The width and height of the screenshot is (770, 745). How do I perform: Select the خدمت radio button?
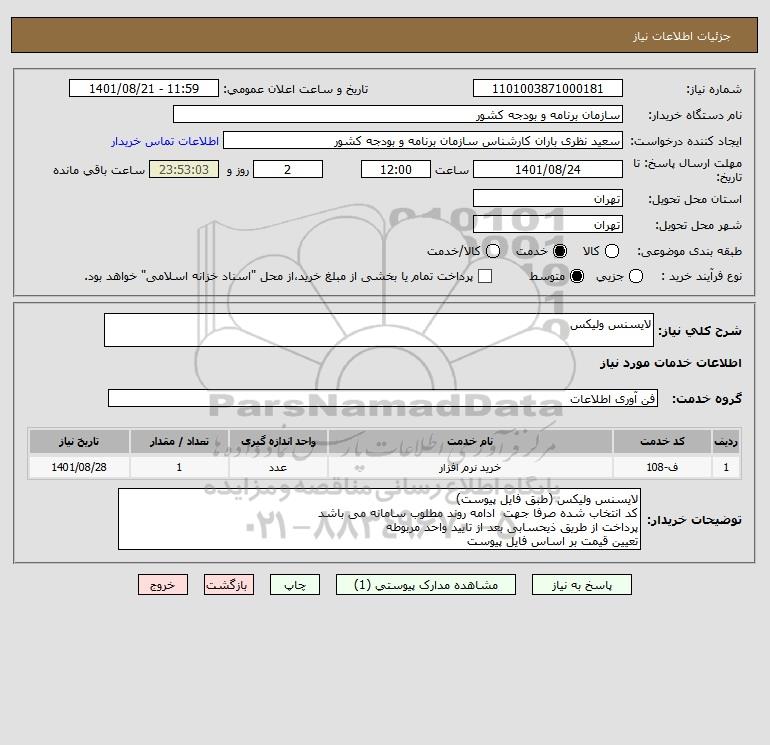(x=559, y=251)
